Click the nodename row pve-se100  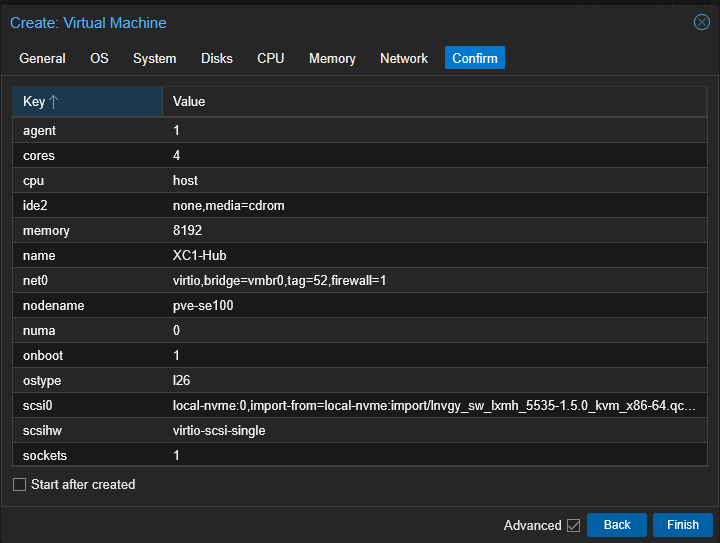click(x=360, y=306)
